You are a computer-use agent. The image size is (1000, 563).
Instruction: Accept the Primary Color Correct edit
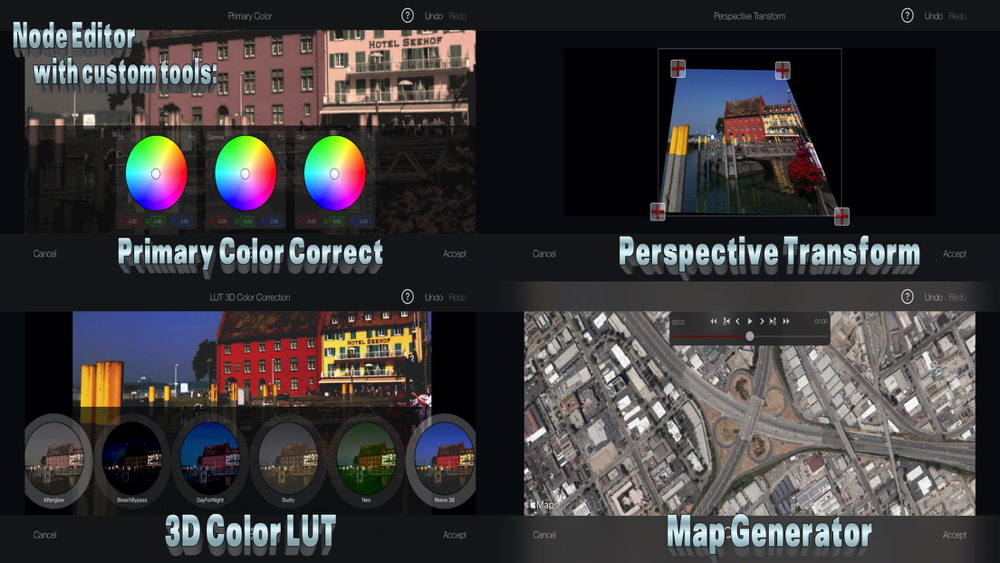[455, 254]
